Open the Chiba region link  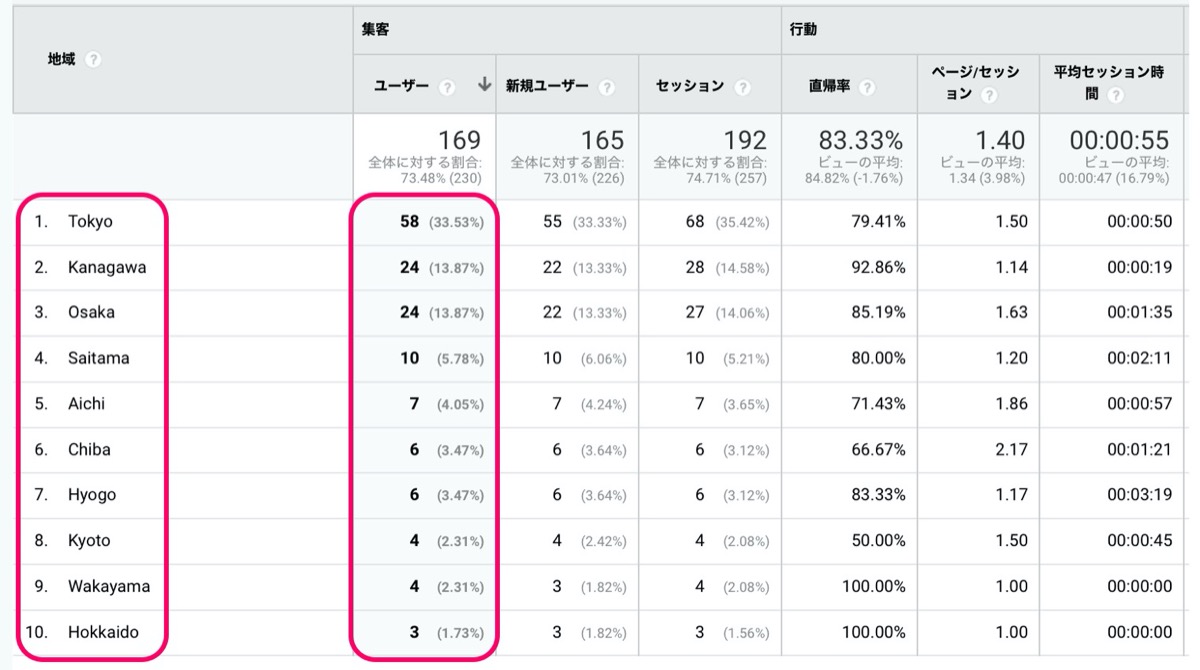[x=89, y=450]
